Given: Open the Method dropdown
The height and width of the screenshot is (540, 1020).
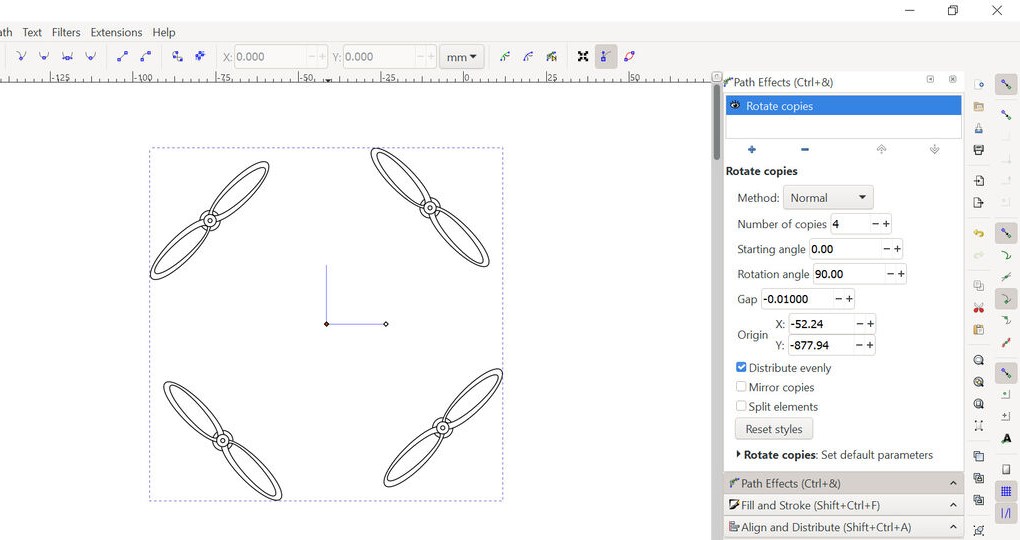Looking at the screenshot, I should (x=827, y=198).
